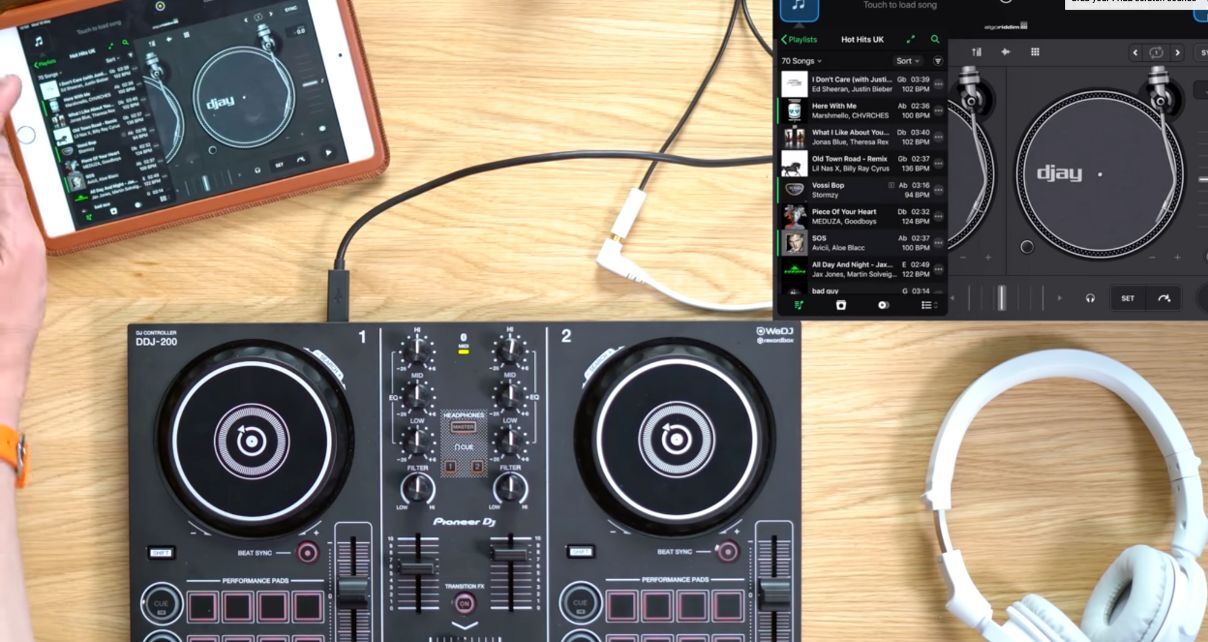The image size is (1208, 642).
Task: Click the jump to cue arrow button
Action: tap(1164, 298)
